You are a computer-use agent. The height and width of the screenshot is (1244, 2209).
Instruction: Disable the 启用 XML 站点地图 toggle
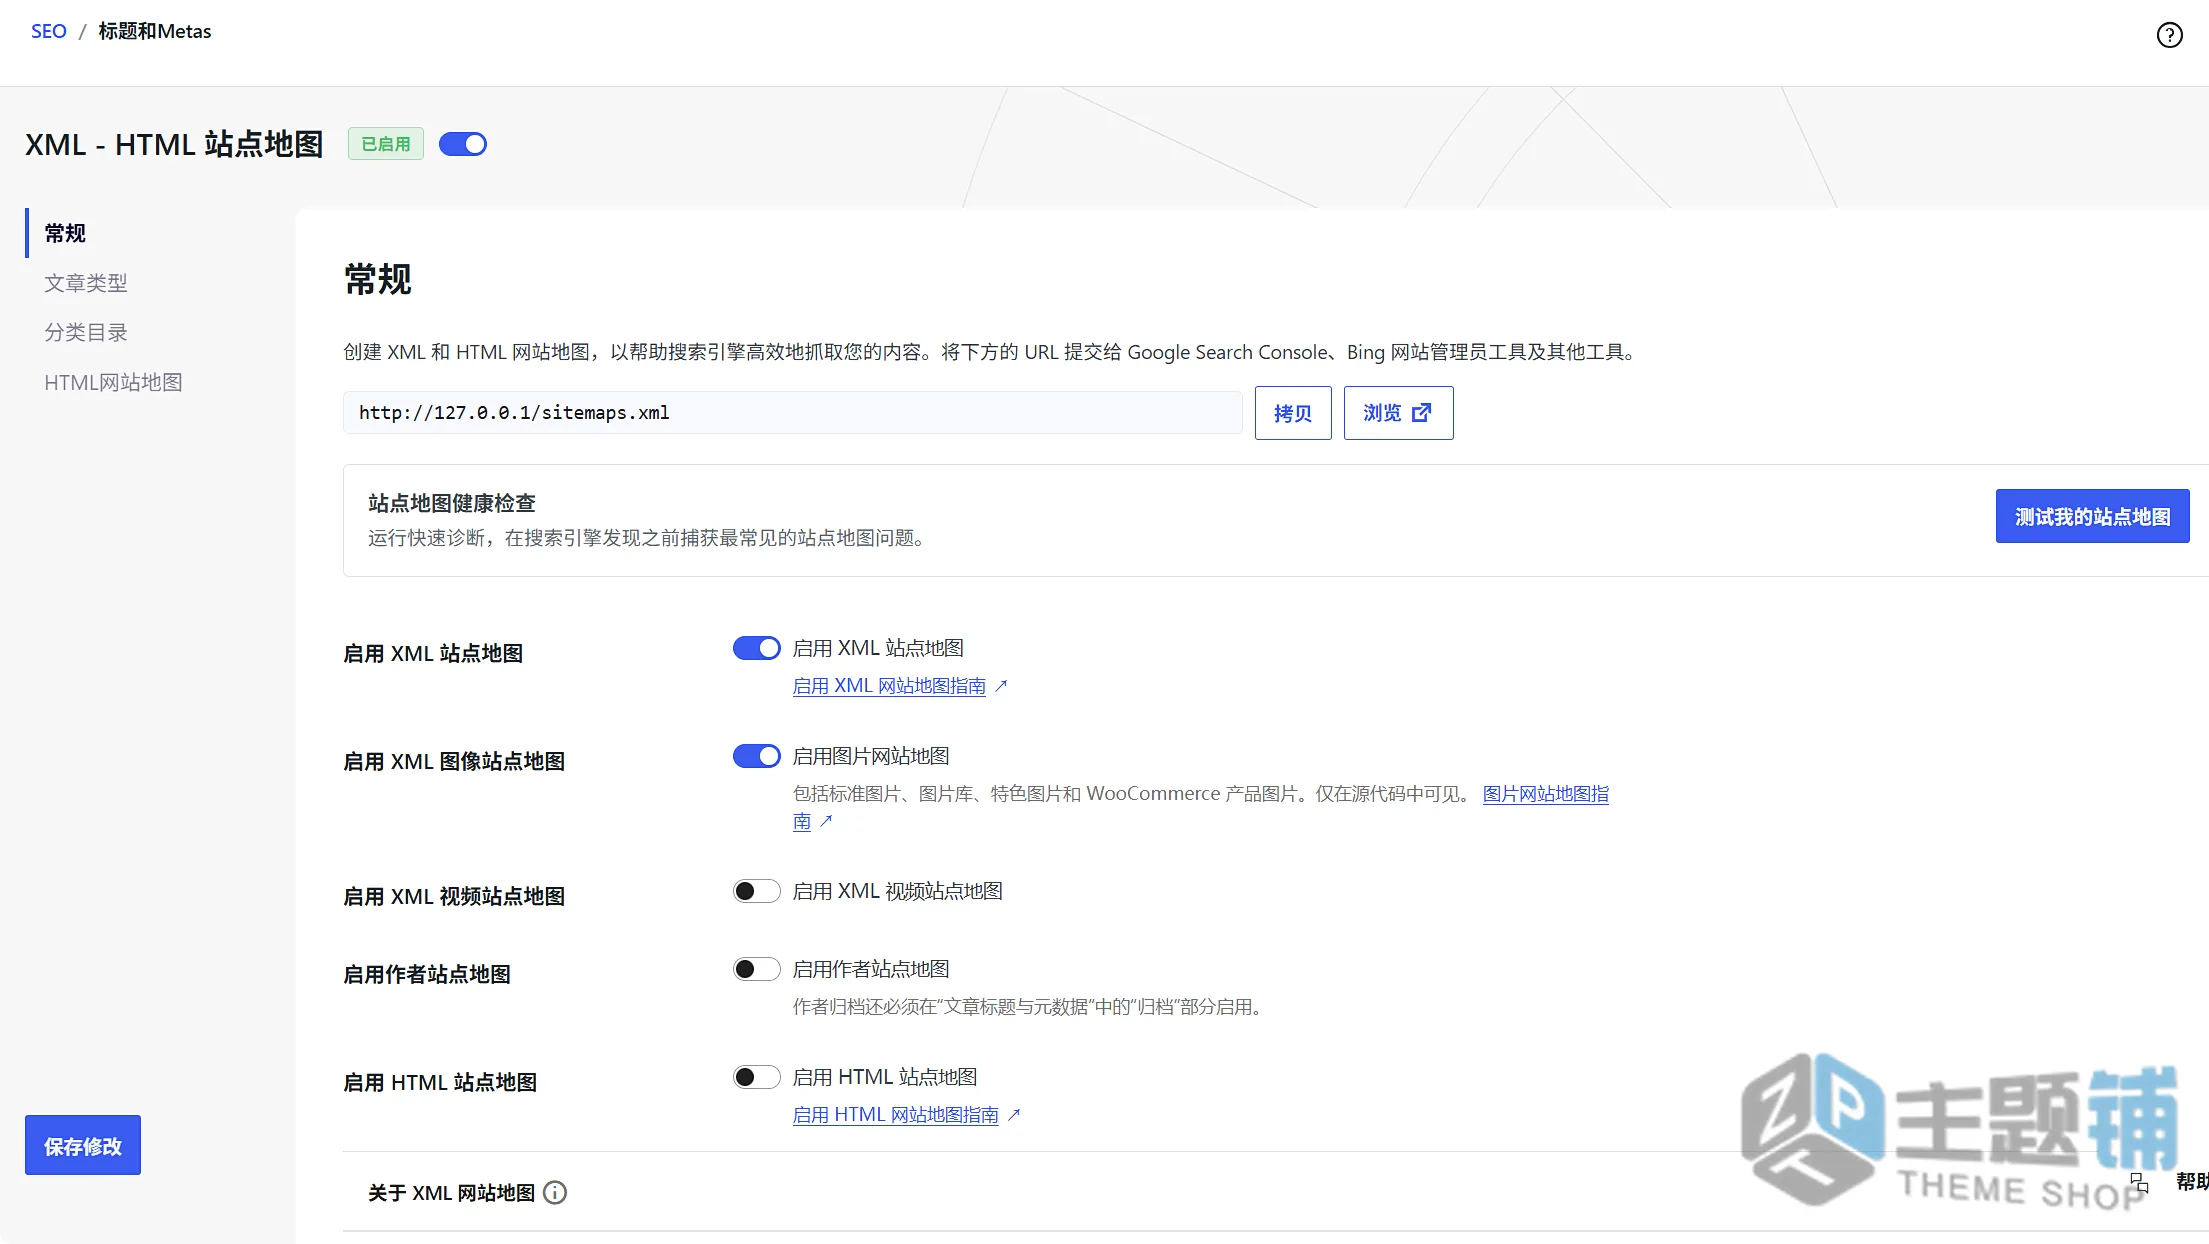[756, 648]
